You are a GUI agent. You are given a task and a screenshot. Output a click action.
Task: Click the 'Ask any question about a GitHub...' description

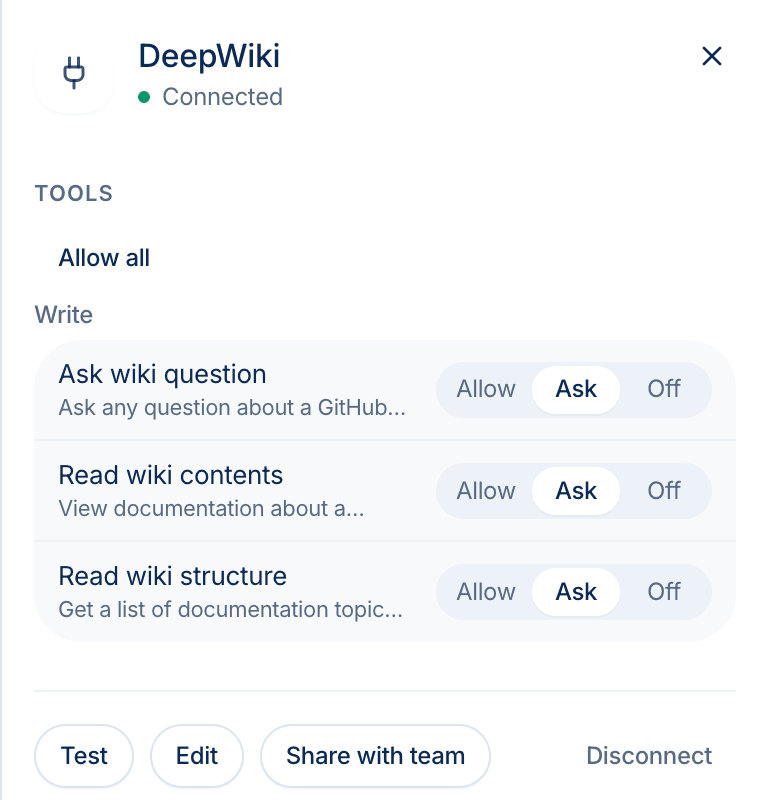pos(232,408)
